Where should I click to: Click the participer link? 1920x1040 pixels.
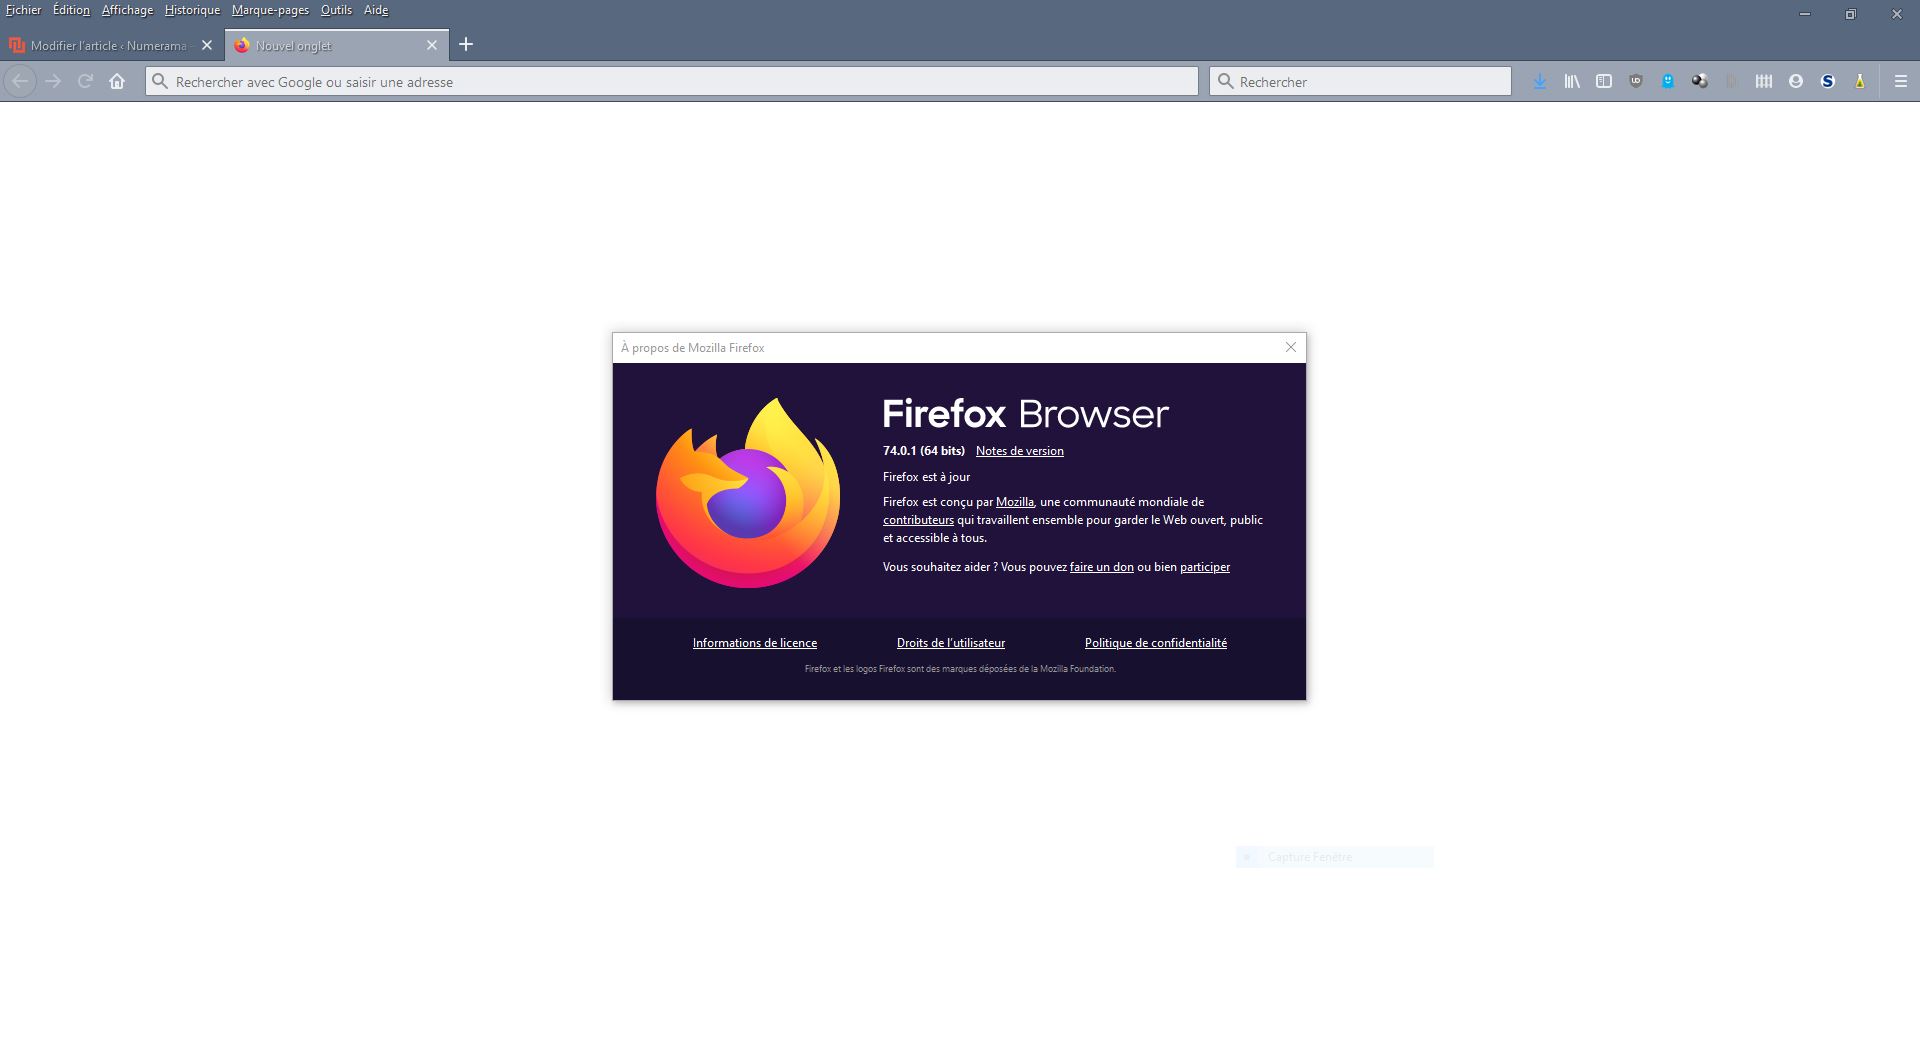[1204, 567]
